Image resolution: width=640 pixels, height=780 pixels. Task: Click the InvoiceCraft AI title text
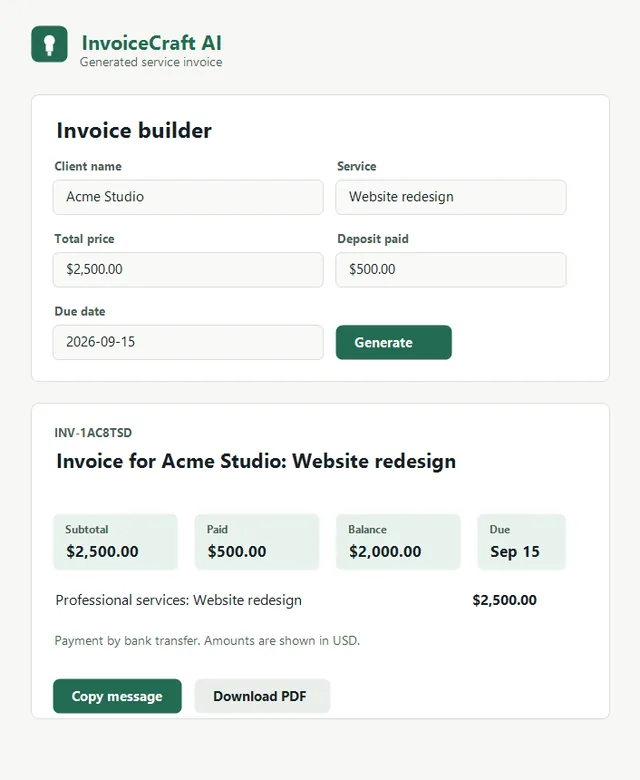(152, 43)
